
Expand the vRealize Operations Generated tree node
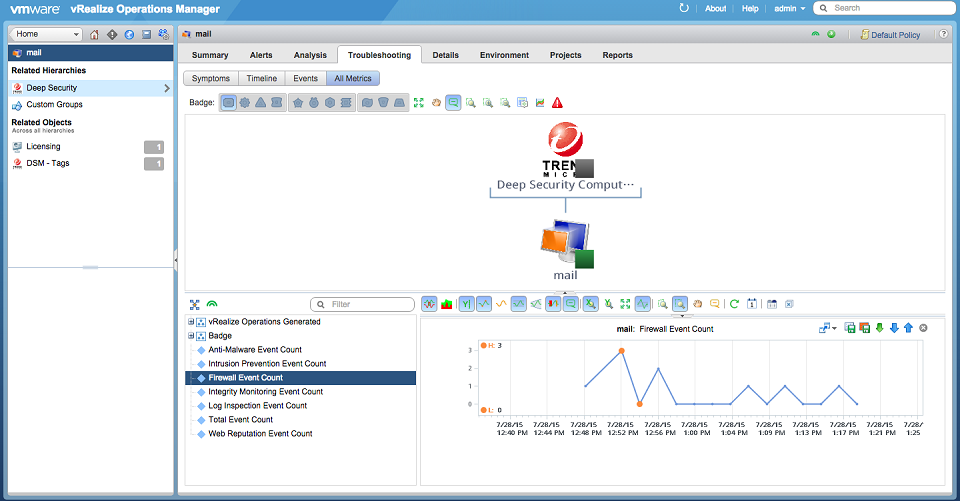pos(191,322)
